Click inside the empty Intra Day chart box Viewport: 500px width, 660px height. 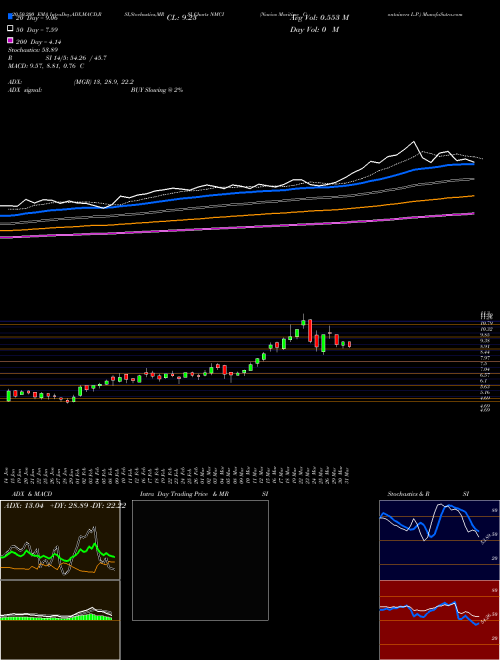point(200,560)
